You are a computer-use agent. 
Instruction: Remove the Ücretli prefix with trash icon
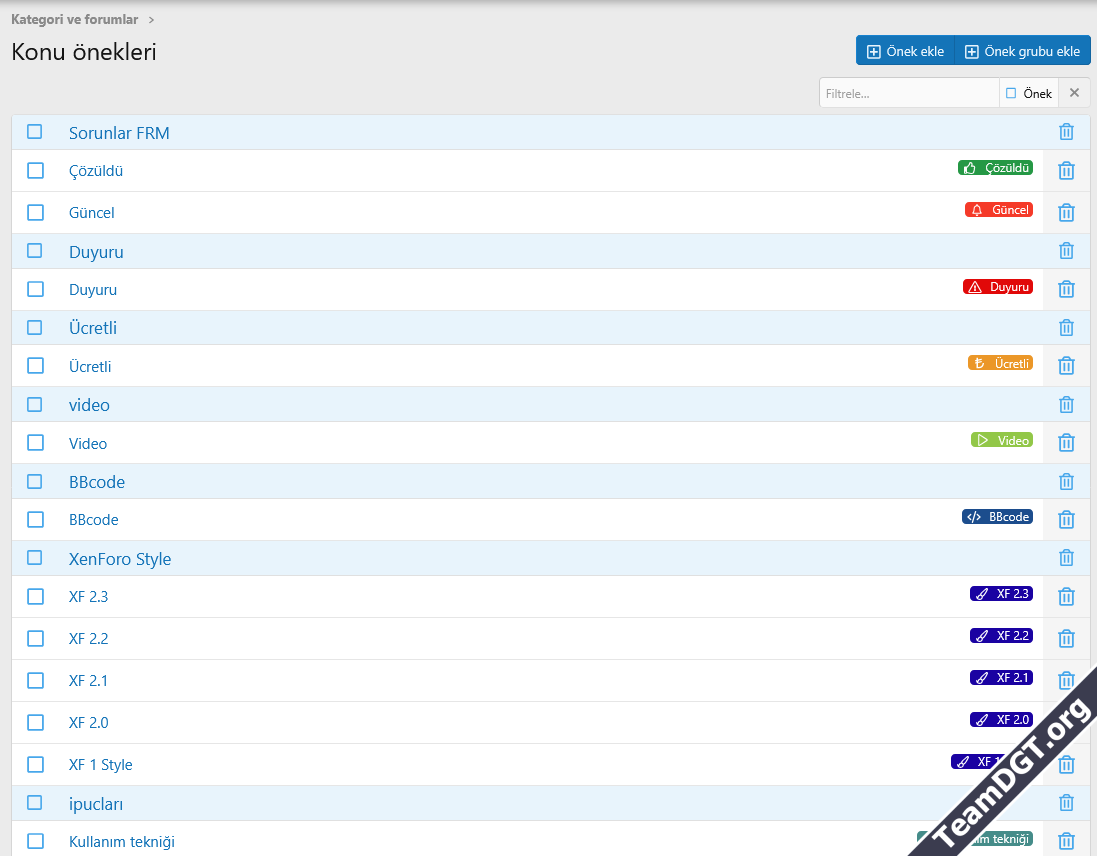click(1066, 366)
